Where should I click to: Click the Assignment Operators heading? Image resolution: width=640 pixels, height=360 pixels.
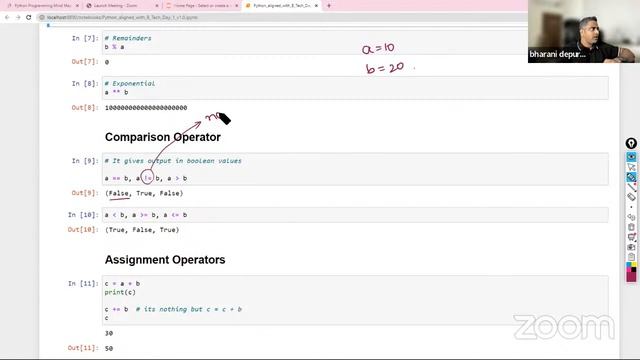(x=165, y=260)
